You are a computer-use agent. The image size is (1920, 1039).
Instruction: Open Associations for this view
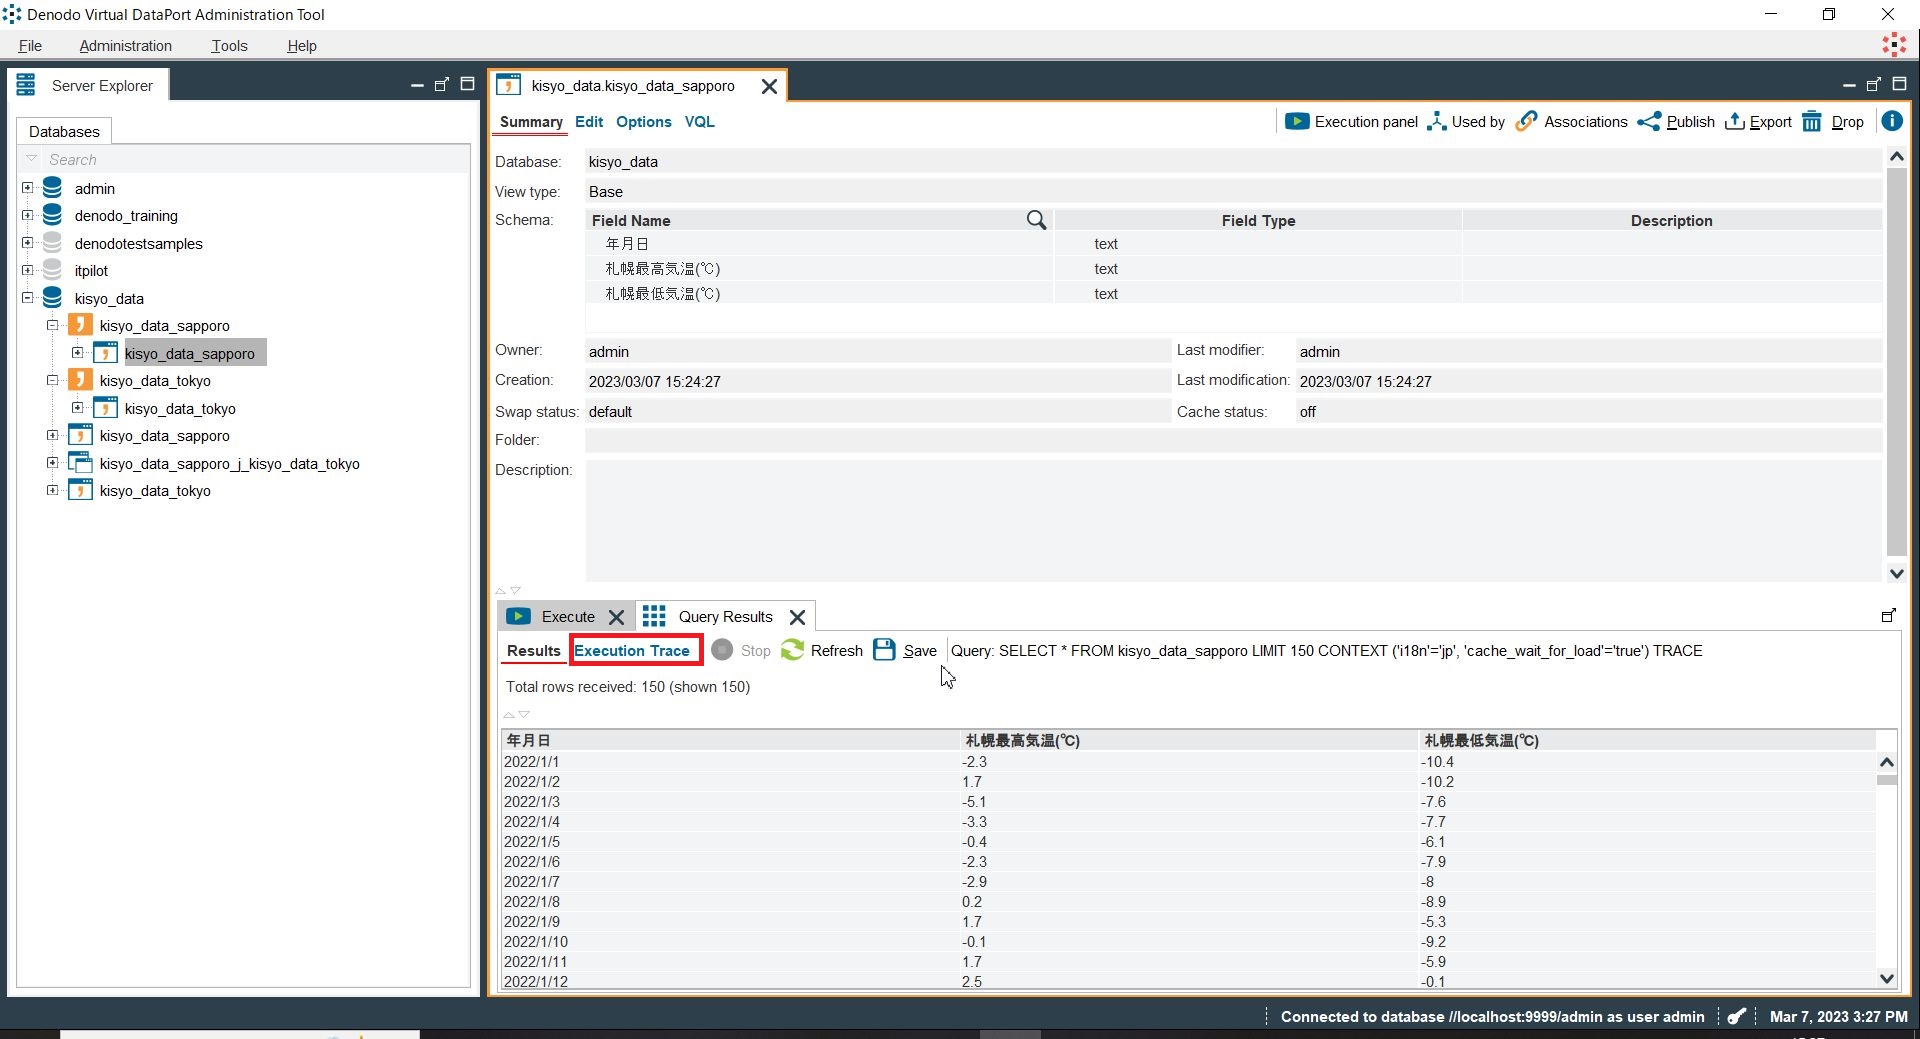(x=1573, y=122)
